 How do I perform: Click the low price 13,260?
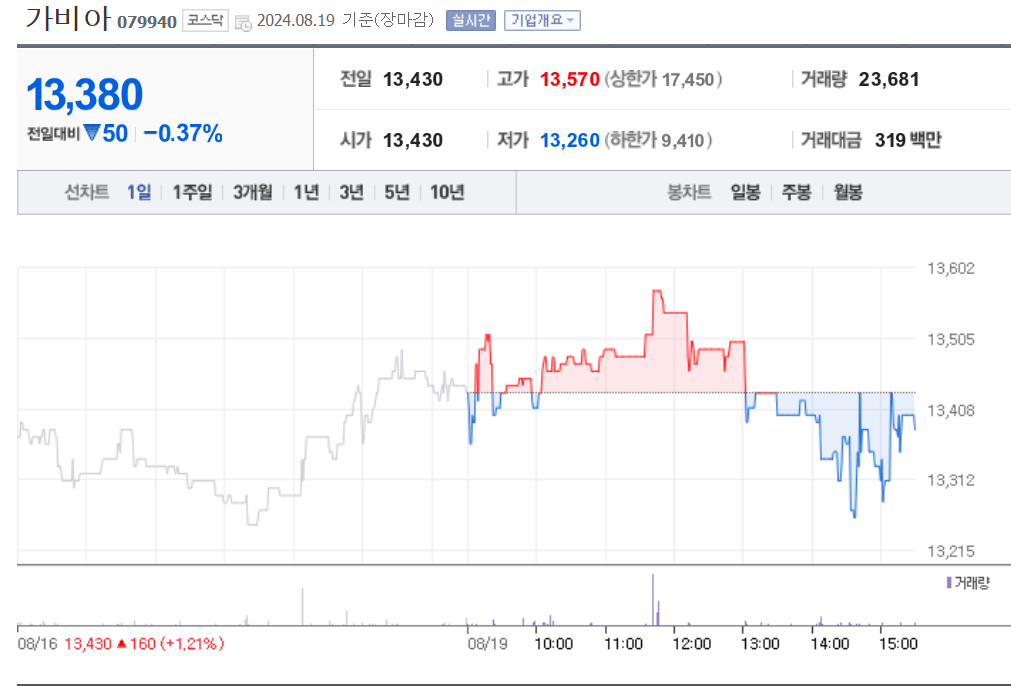click(570, 140)
